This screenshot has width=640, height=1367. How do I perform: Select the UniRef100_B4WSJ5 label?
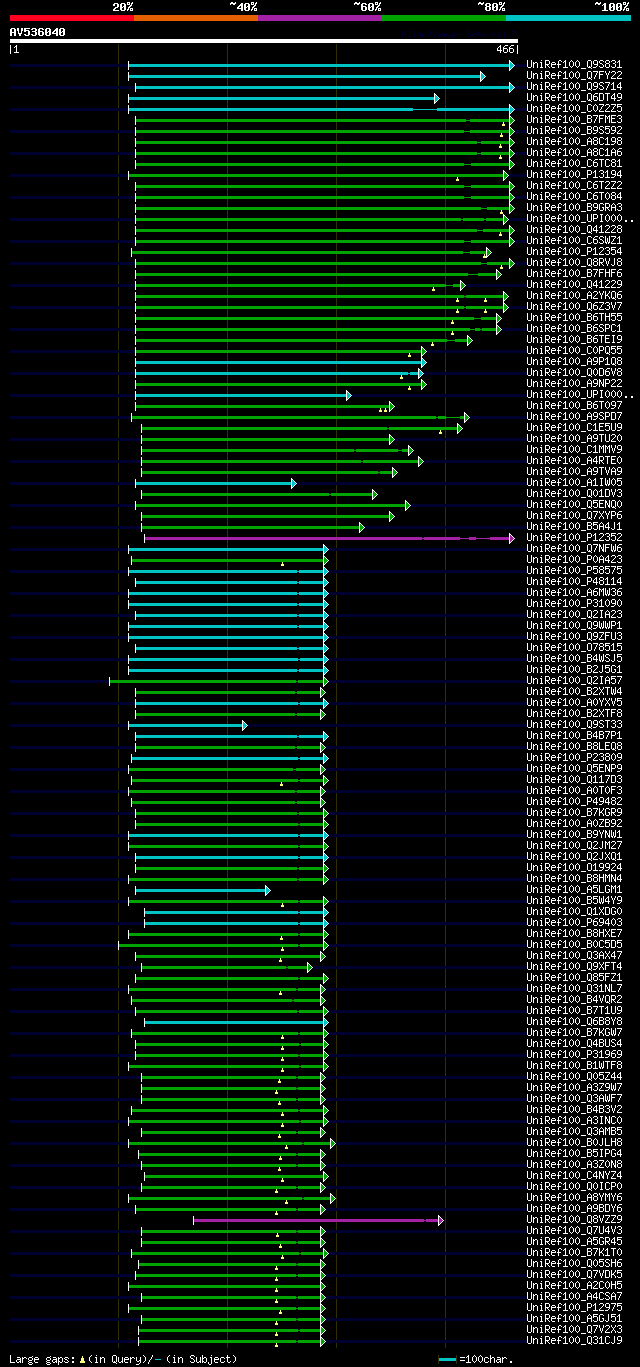[574, 658]
